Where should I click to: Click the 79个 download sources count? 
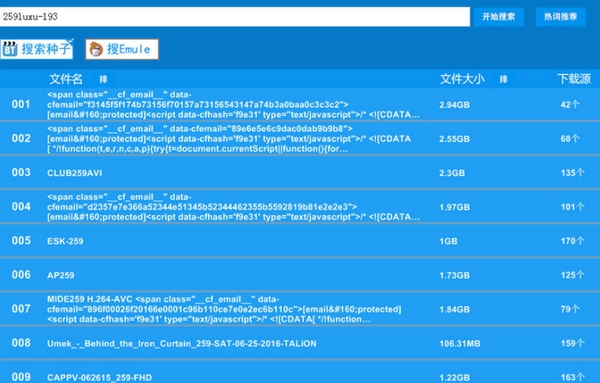click(x=570, y=309)
